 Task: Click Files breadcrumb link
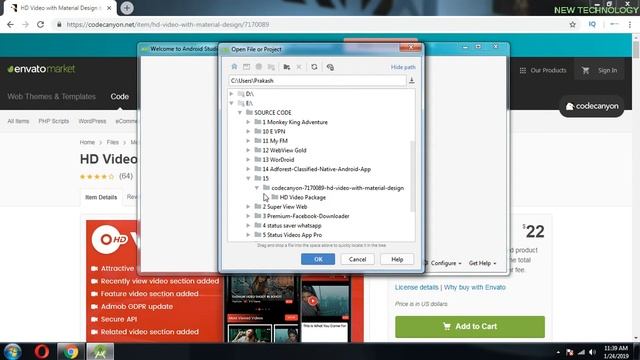point(113,142)
